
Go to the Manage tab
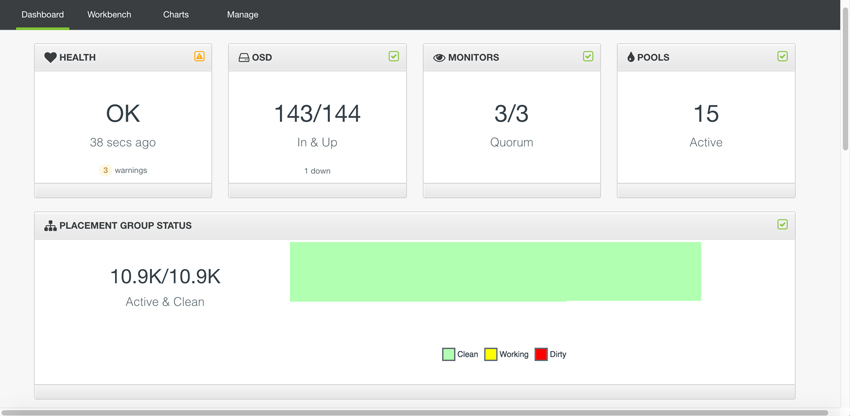pos(242,15)
